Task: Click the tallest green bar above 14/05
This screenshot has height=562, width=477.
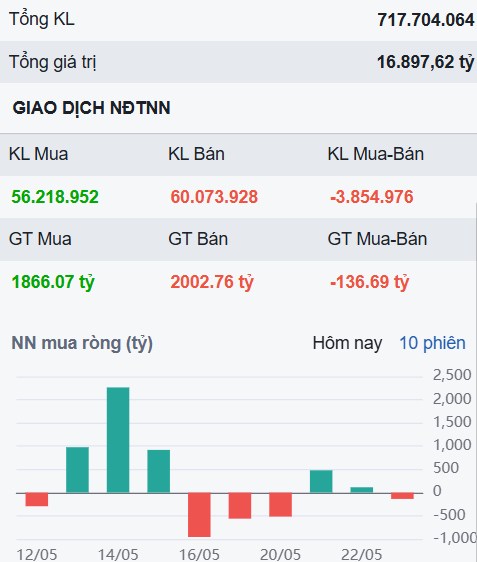Action: click(118, 440)
